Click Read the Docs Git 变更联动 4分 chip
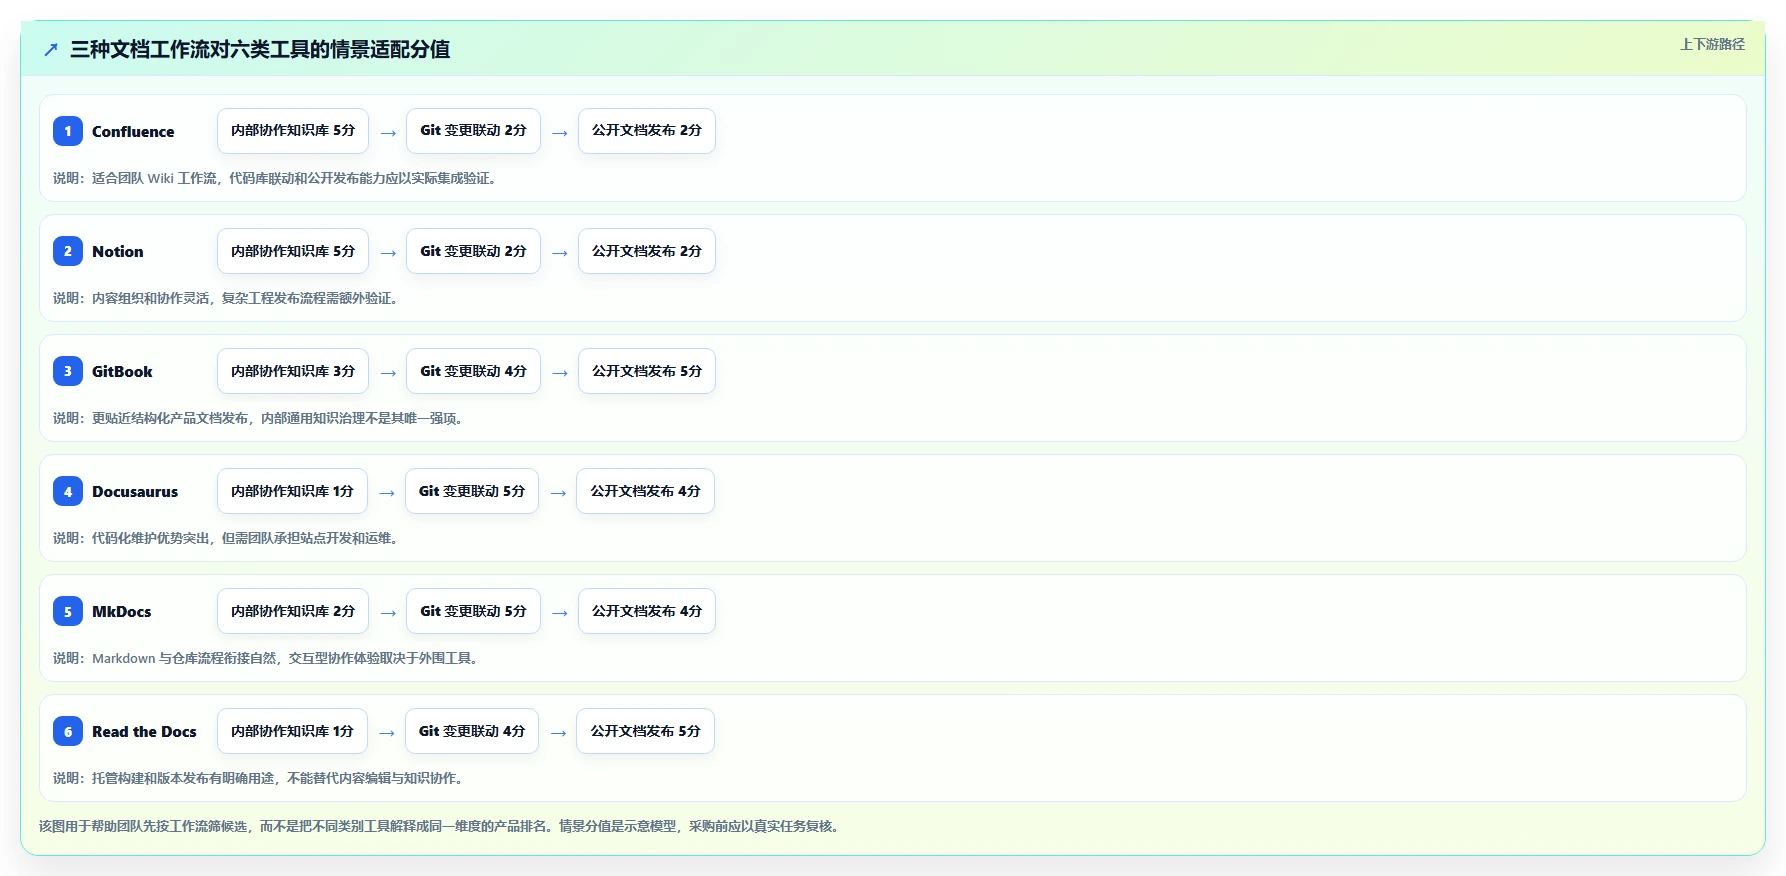This screenshot has height=876, width=1786. (x=472, y=731)
